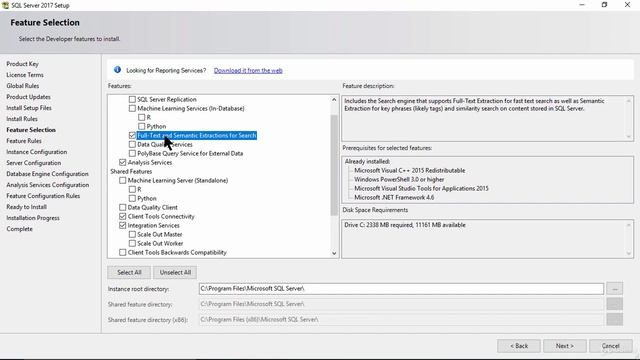Select the Already installed prerequisites node
Image resolution: width=640 pixels, height=360 pixels.
coord(367,161)
